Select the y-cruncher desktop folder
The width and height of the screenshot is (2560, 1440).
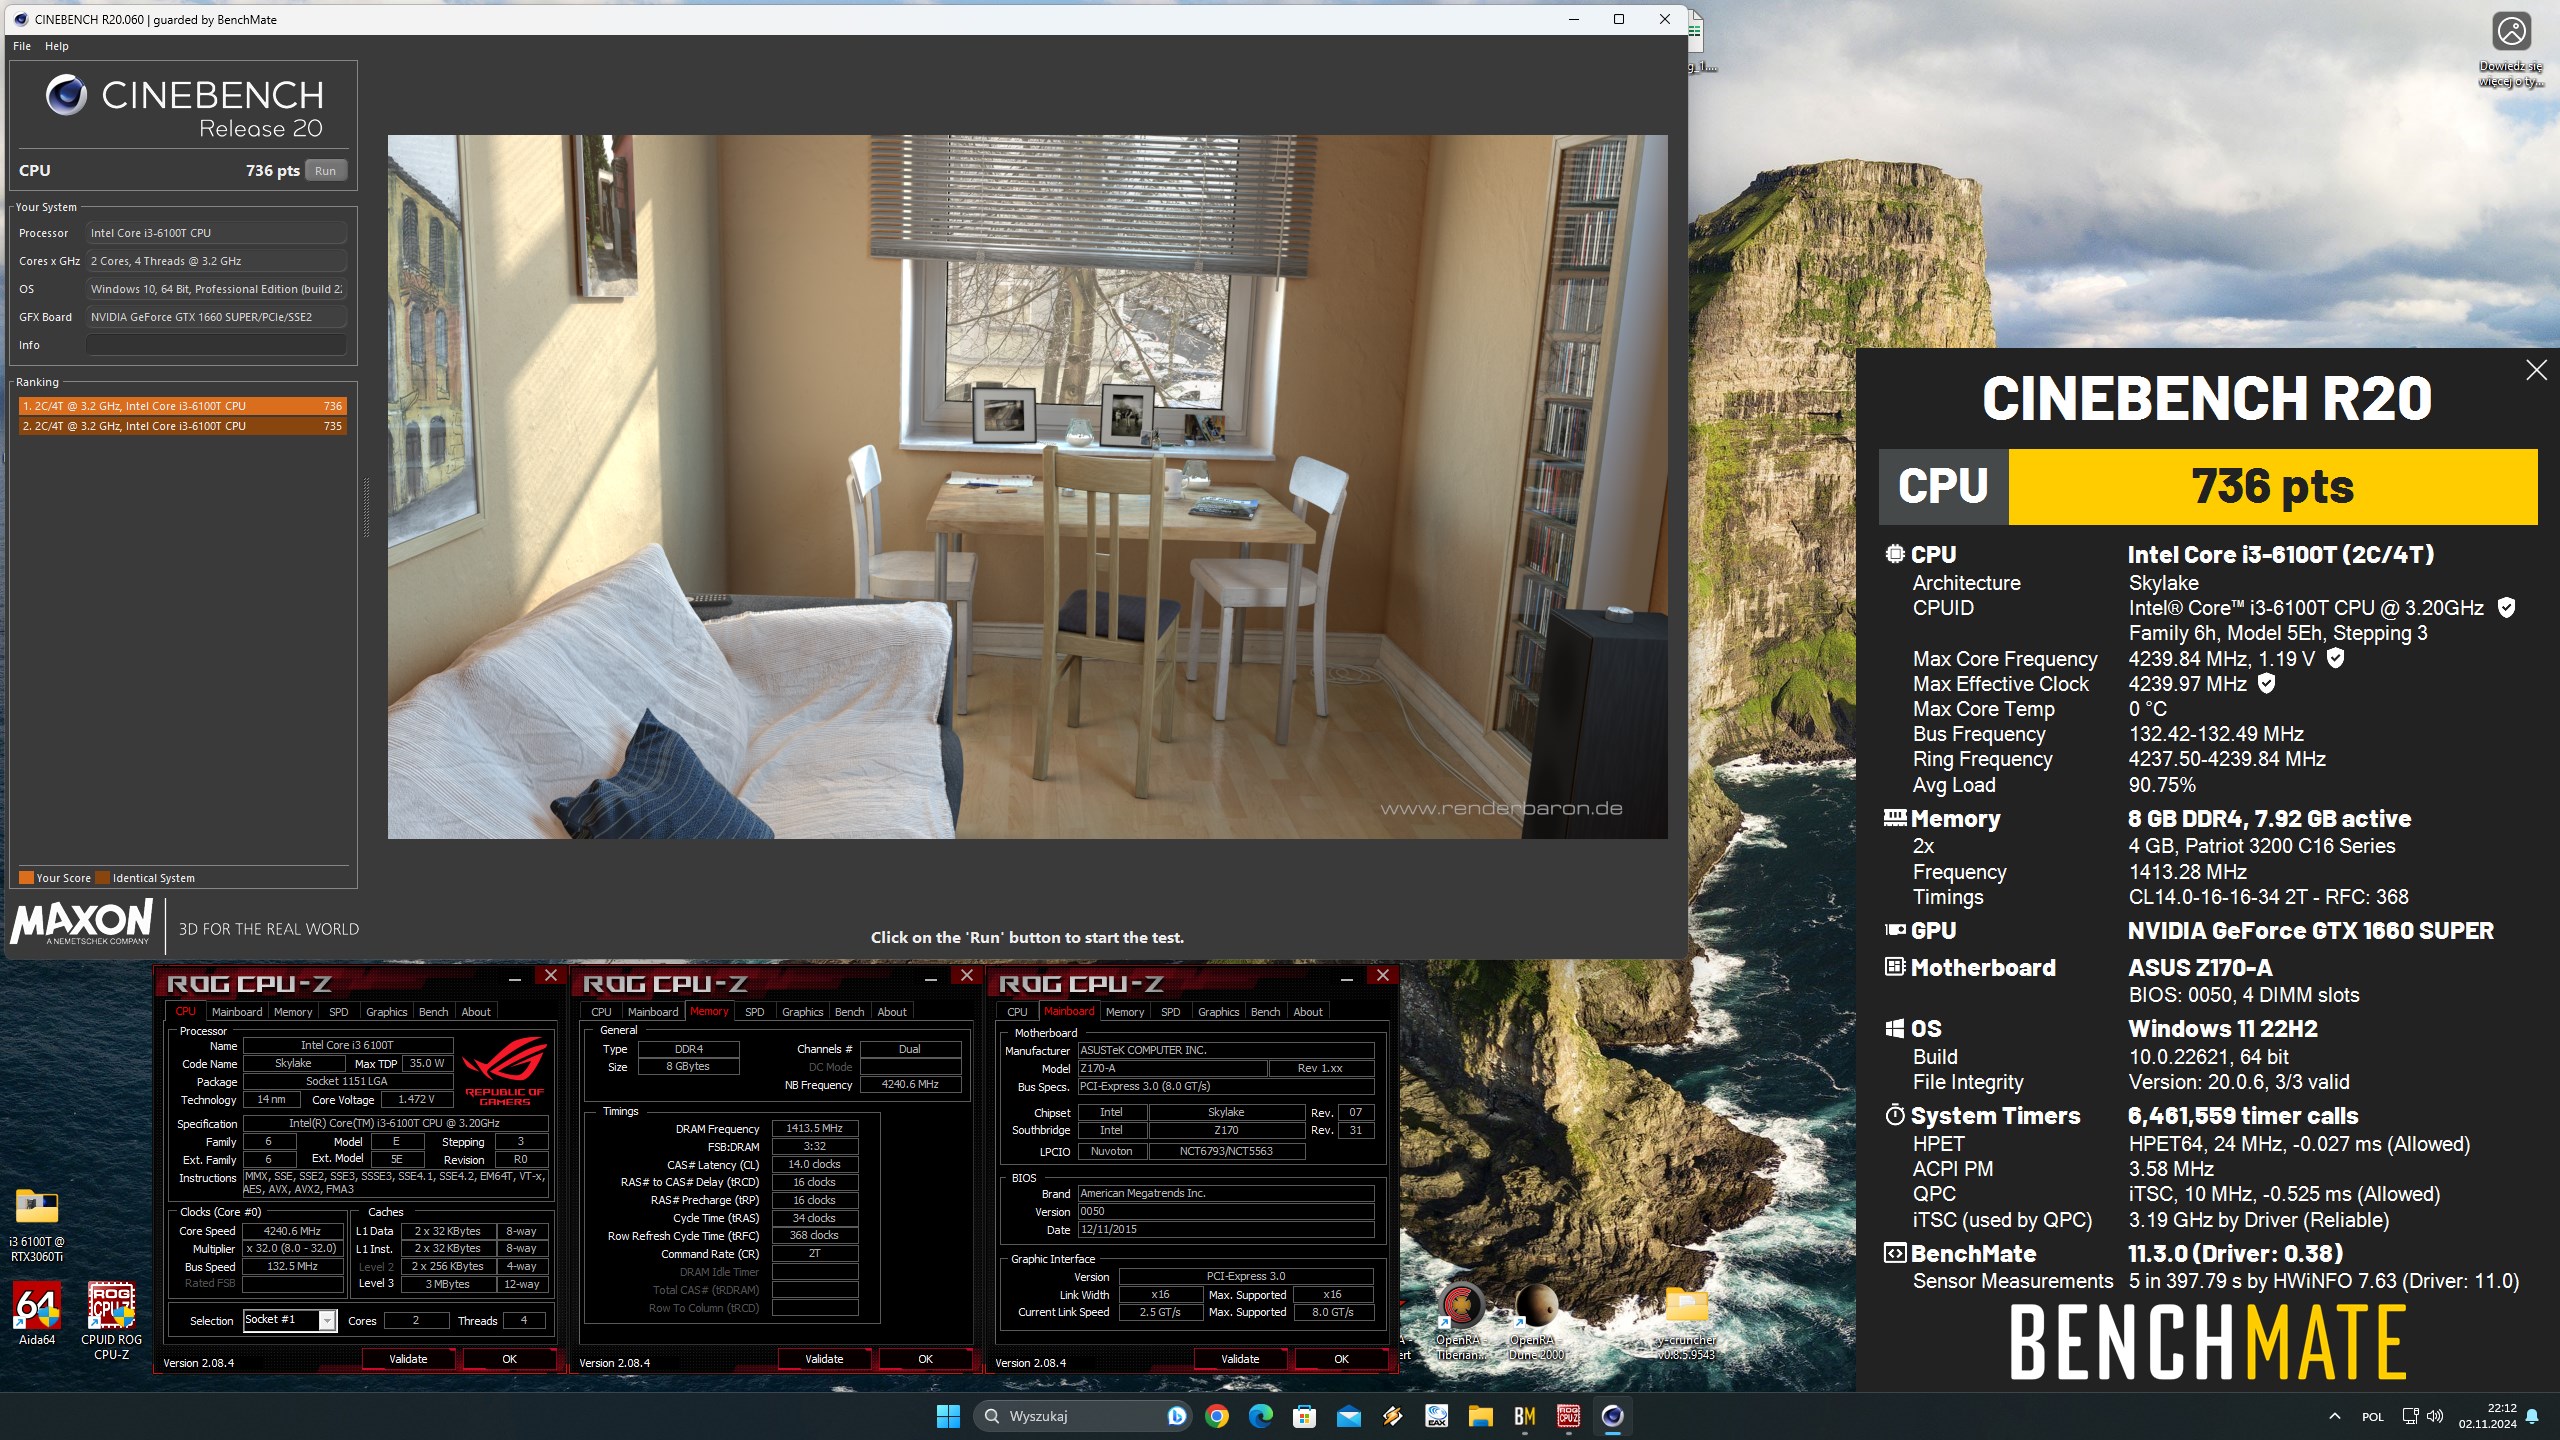pyautogui.click(x=1686, y=1320)
